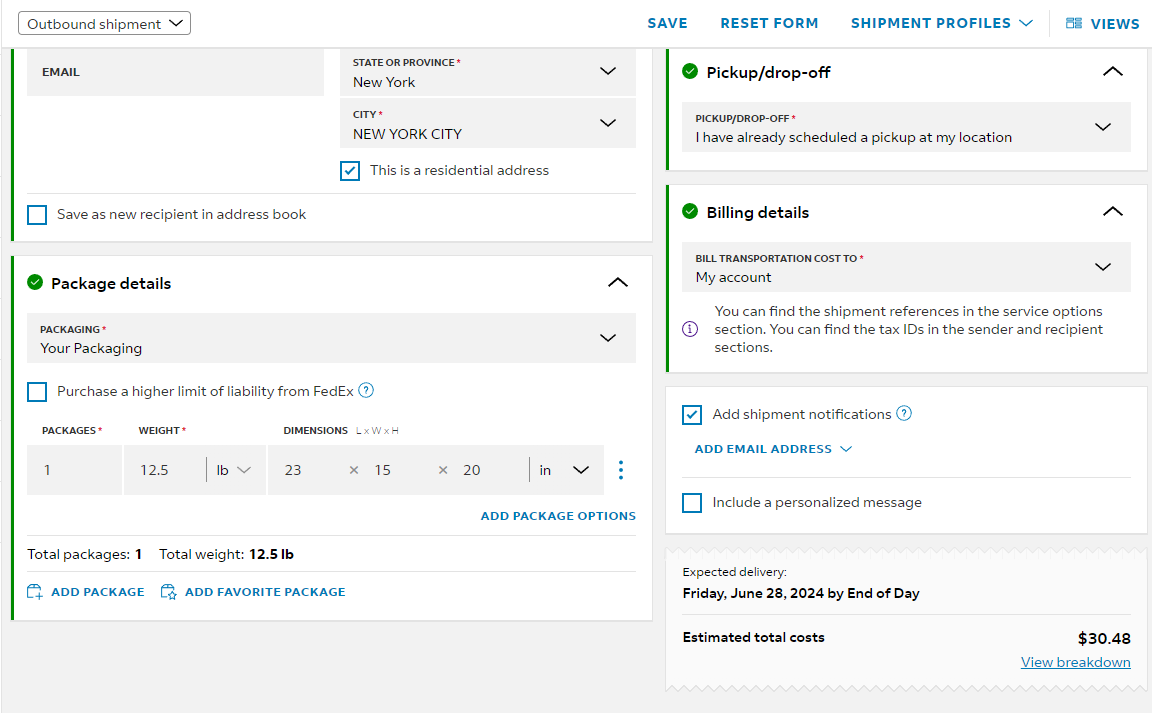The width and height of the screenshot is (1152, 713).
Task: Click the length field showing 23
Action: (x=307, y=470)
